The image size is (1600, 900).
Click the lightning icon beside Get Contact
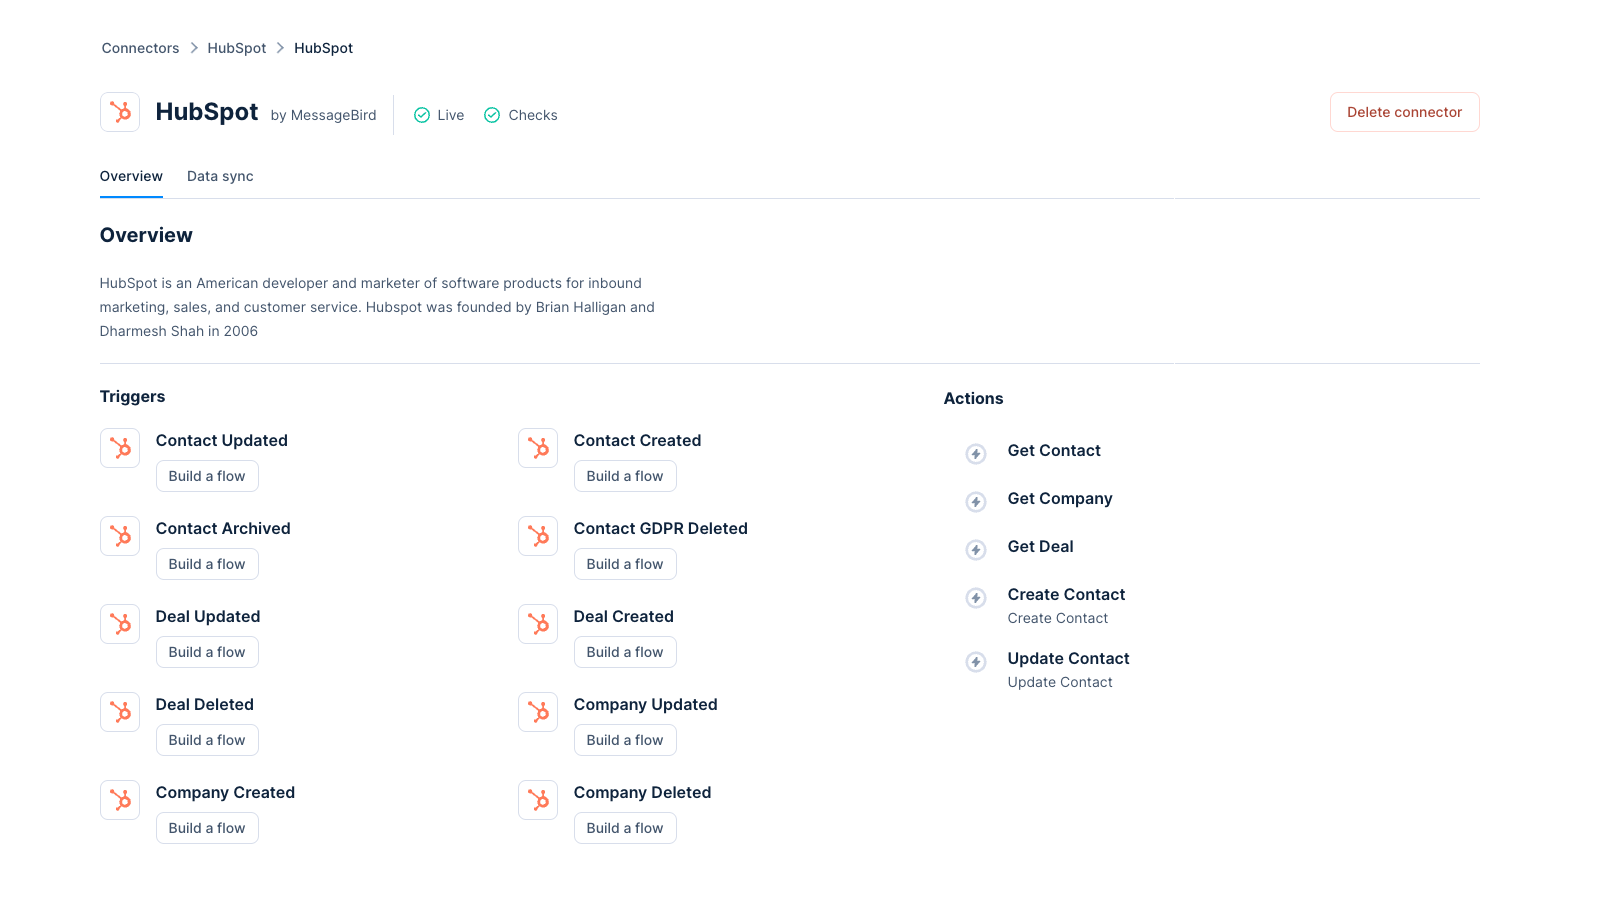(x=976, y=454)
